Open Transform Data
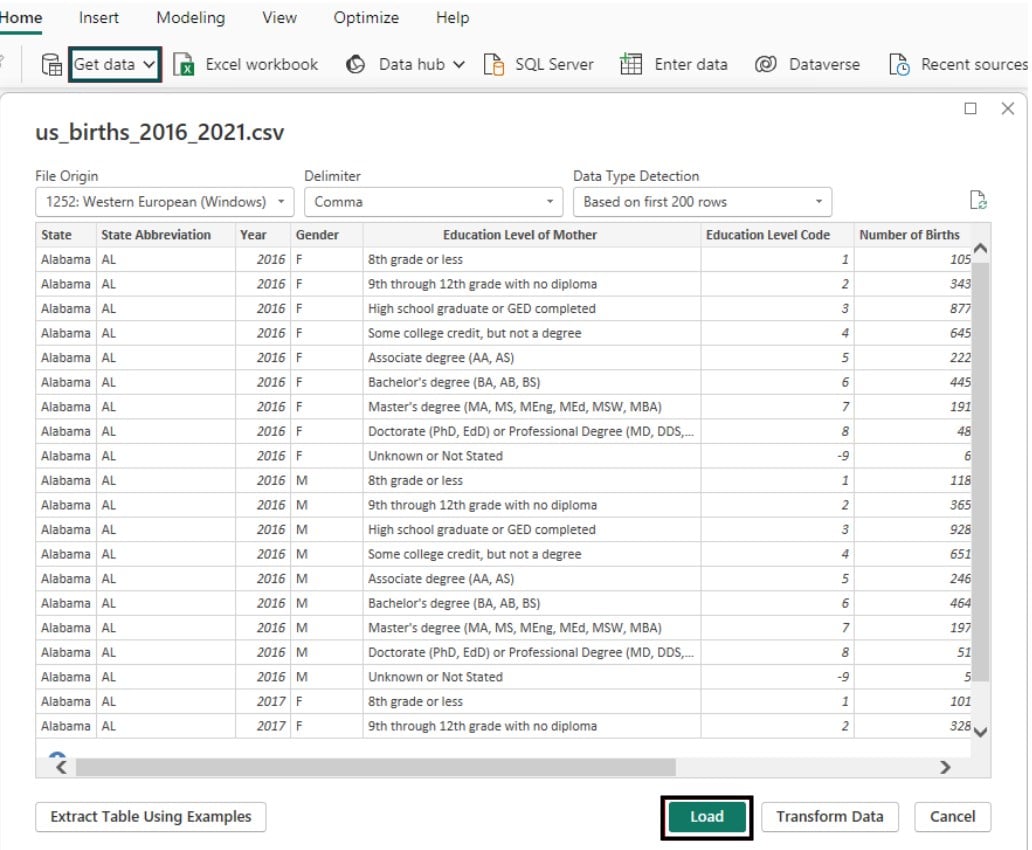The height and width of the screenshot is (850, 1032). [830, 816]
